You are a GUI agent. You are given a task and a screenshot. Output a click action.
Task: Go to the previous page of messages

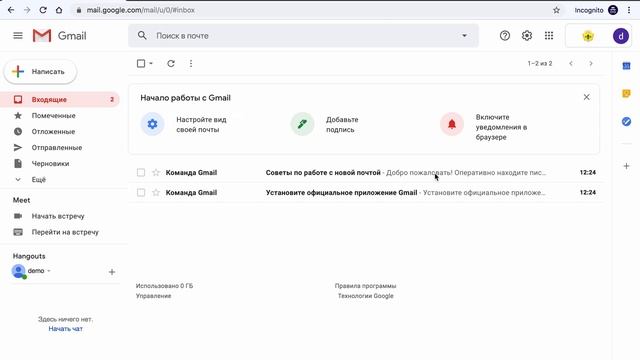point(571,63)
